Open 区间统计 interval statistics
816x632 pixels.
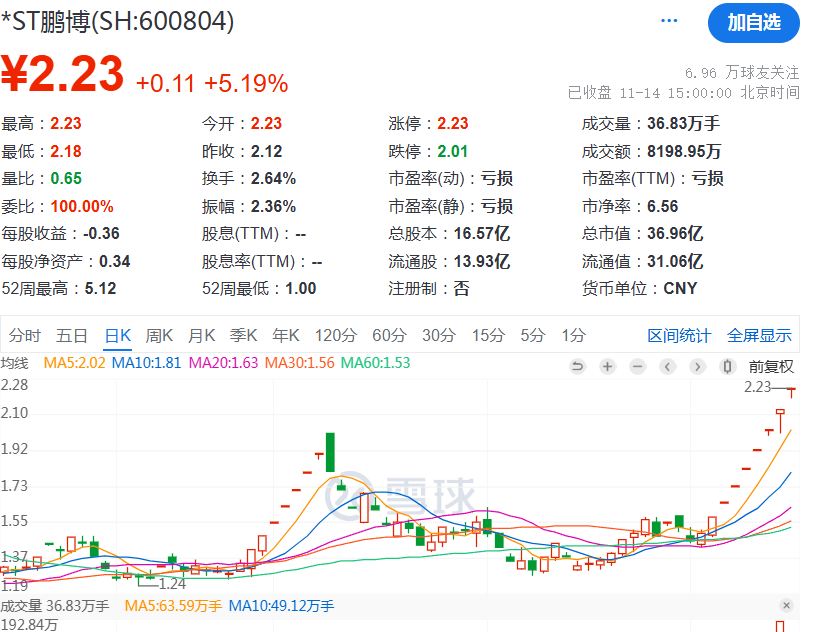(x=680, y=337)
